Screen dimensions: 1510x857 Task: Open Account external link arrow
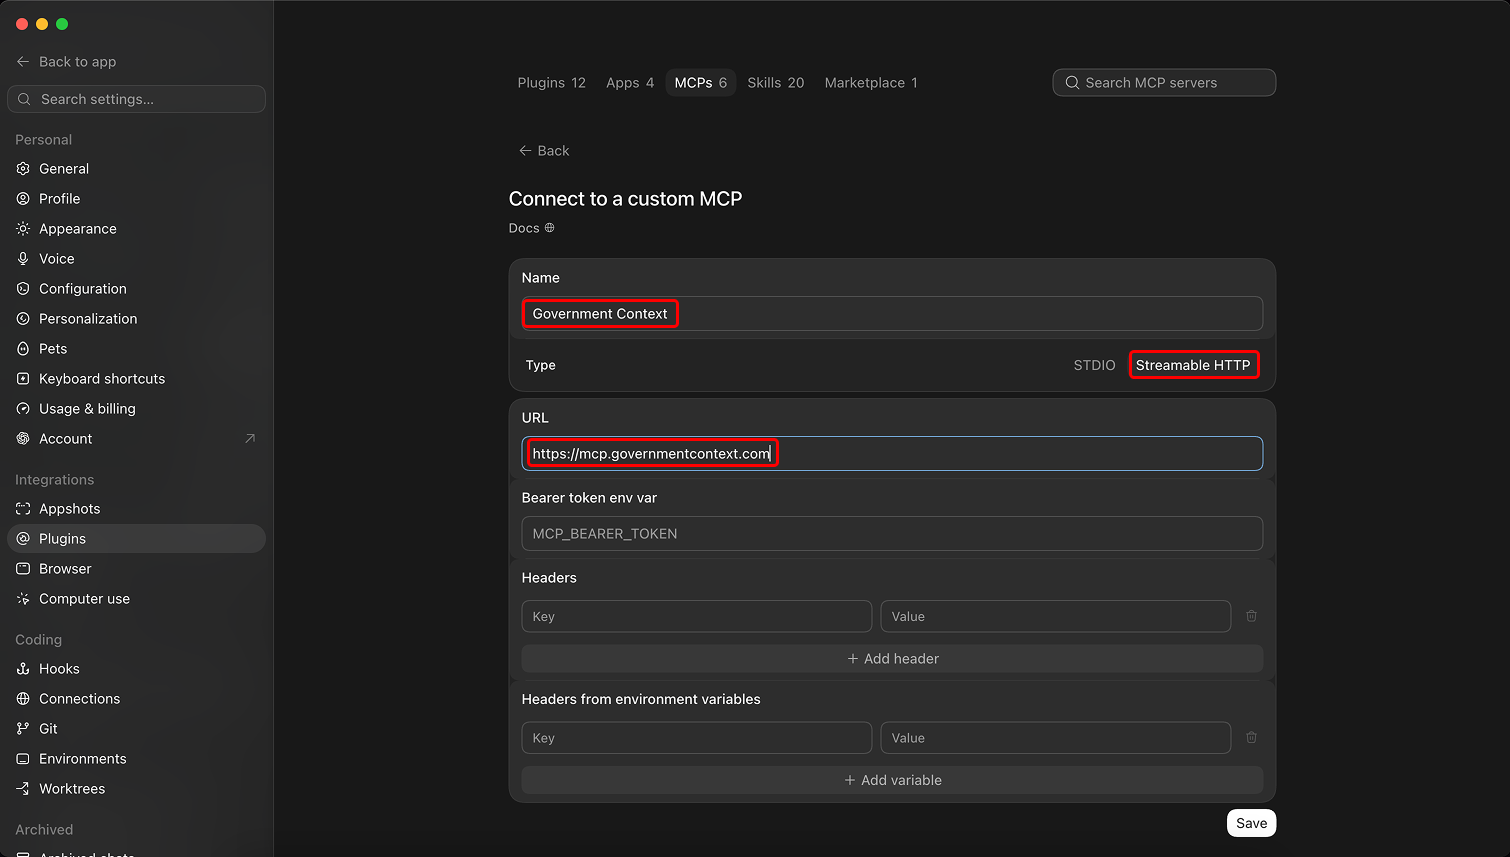[x=250, y=439]
